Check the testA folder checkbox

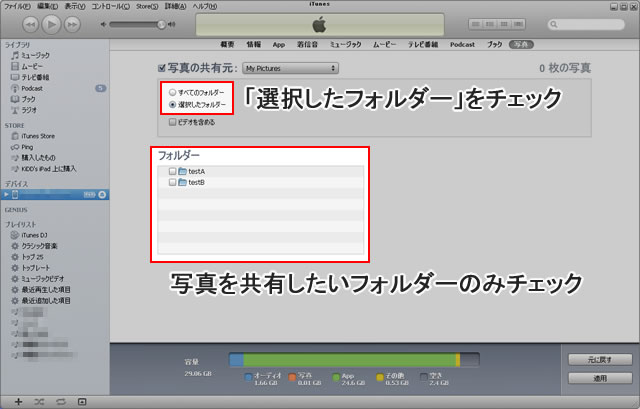(172, 171)
